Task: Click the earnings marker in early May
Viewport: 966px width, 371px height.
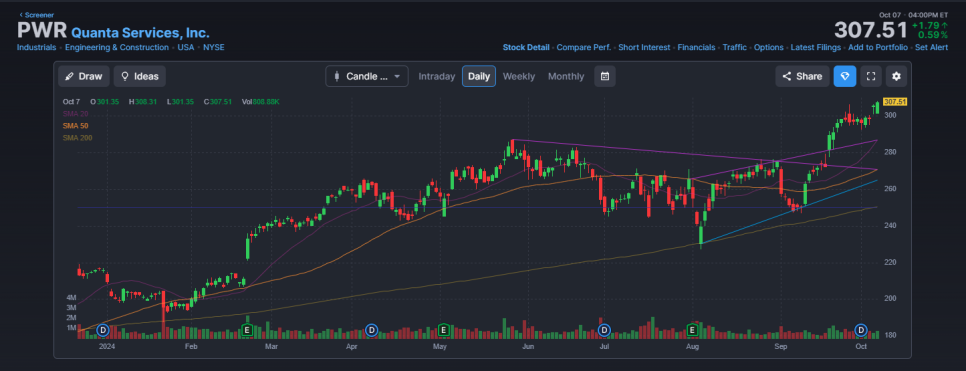Action: coord(443,330)
